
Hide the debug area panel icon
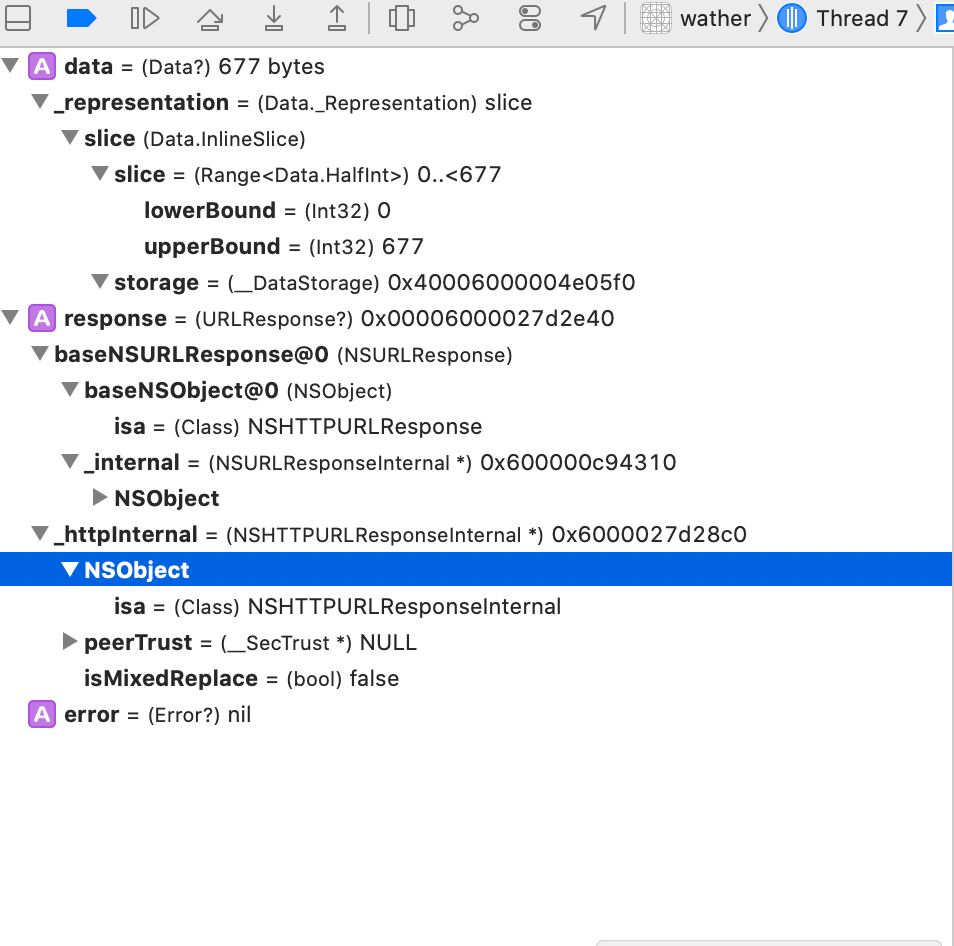[x=18, y=18]
